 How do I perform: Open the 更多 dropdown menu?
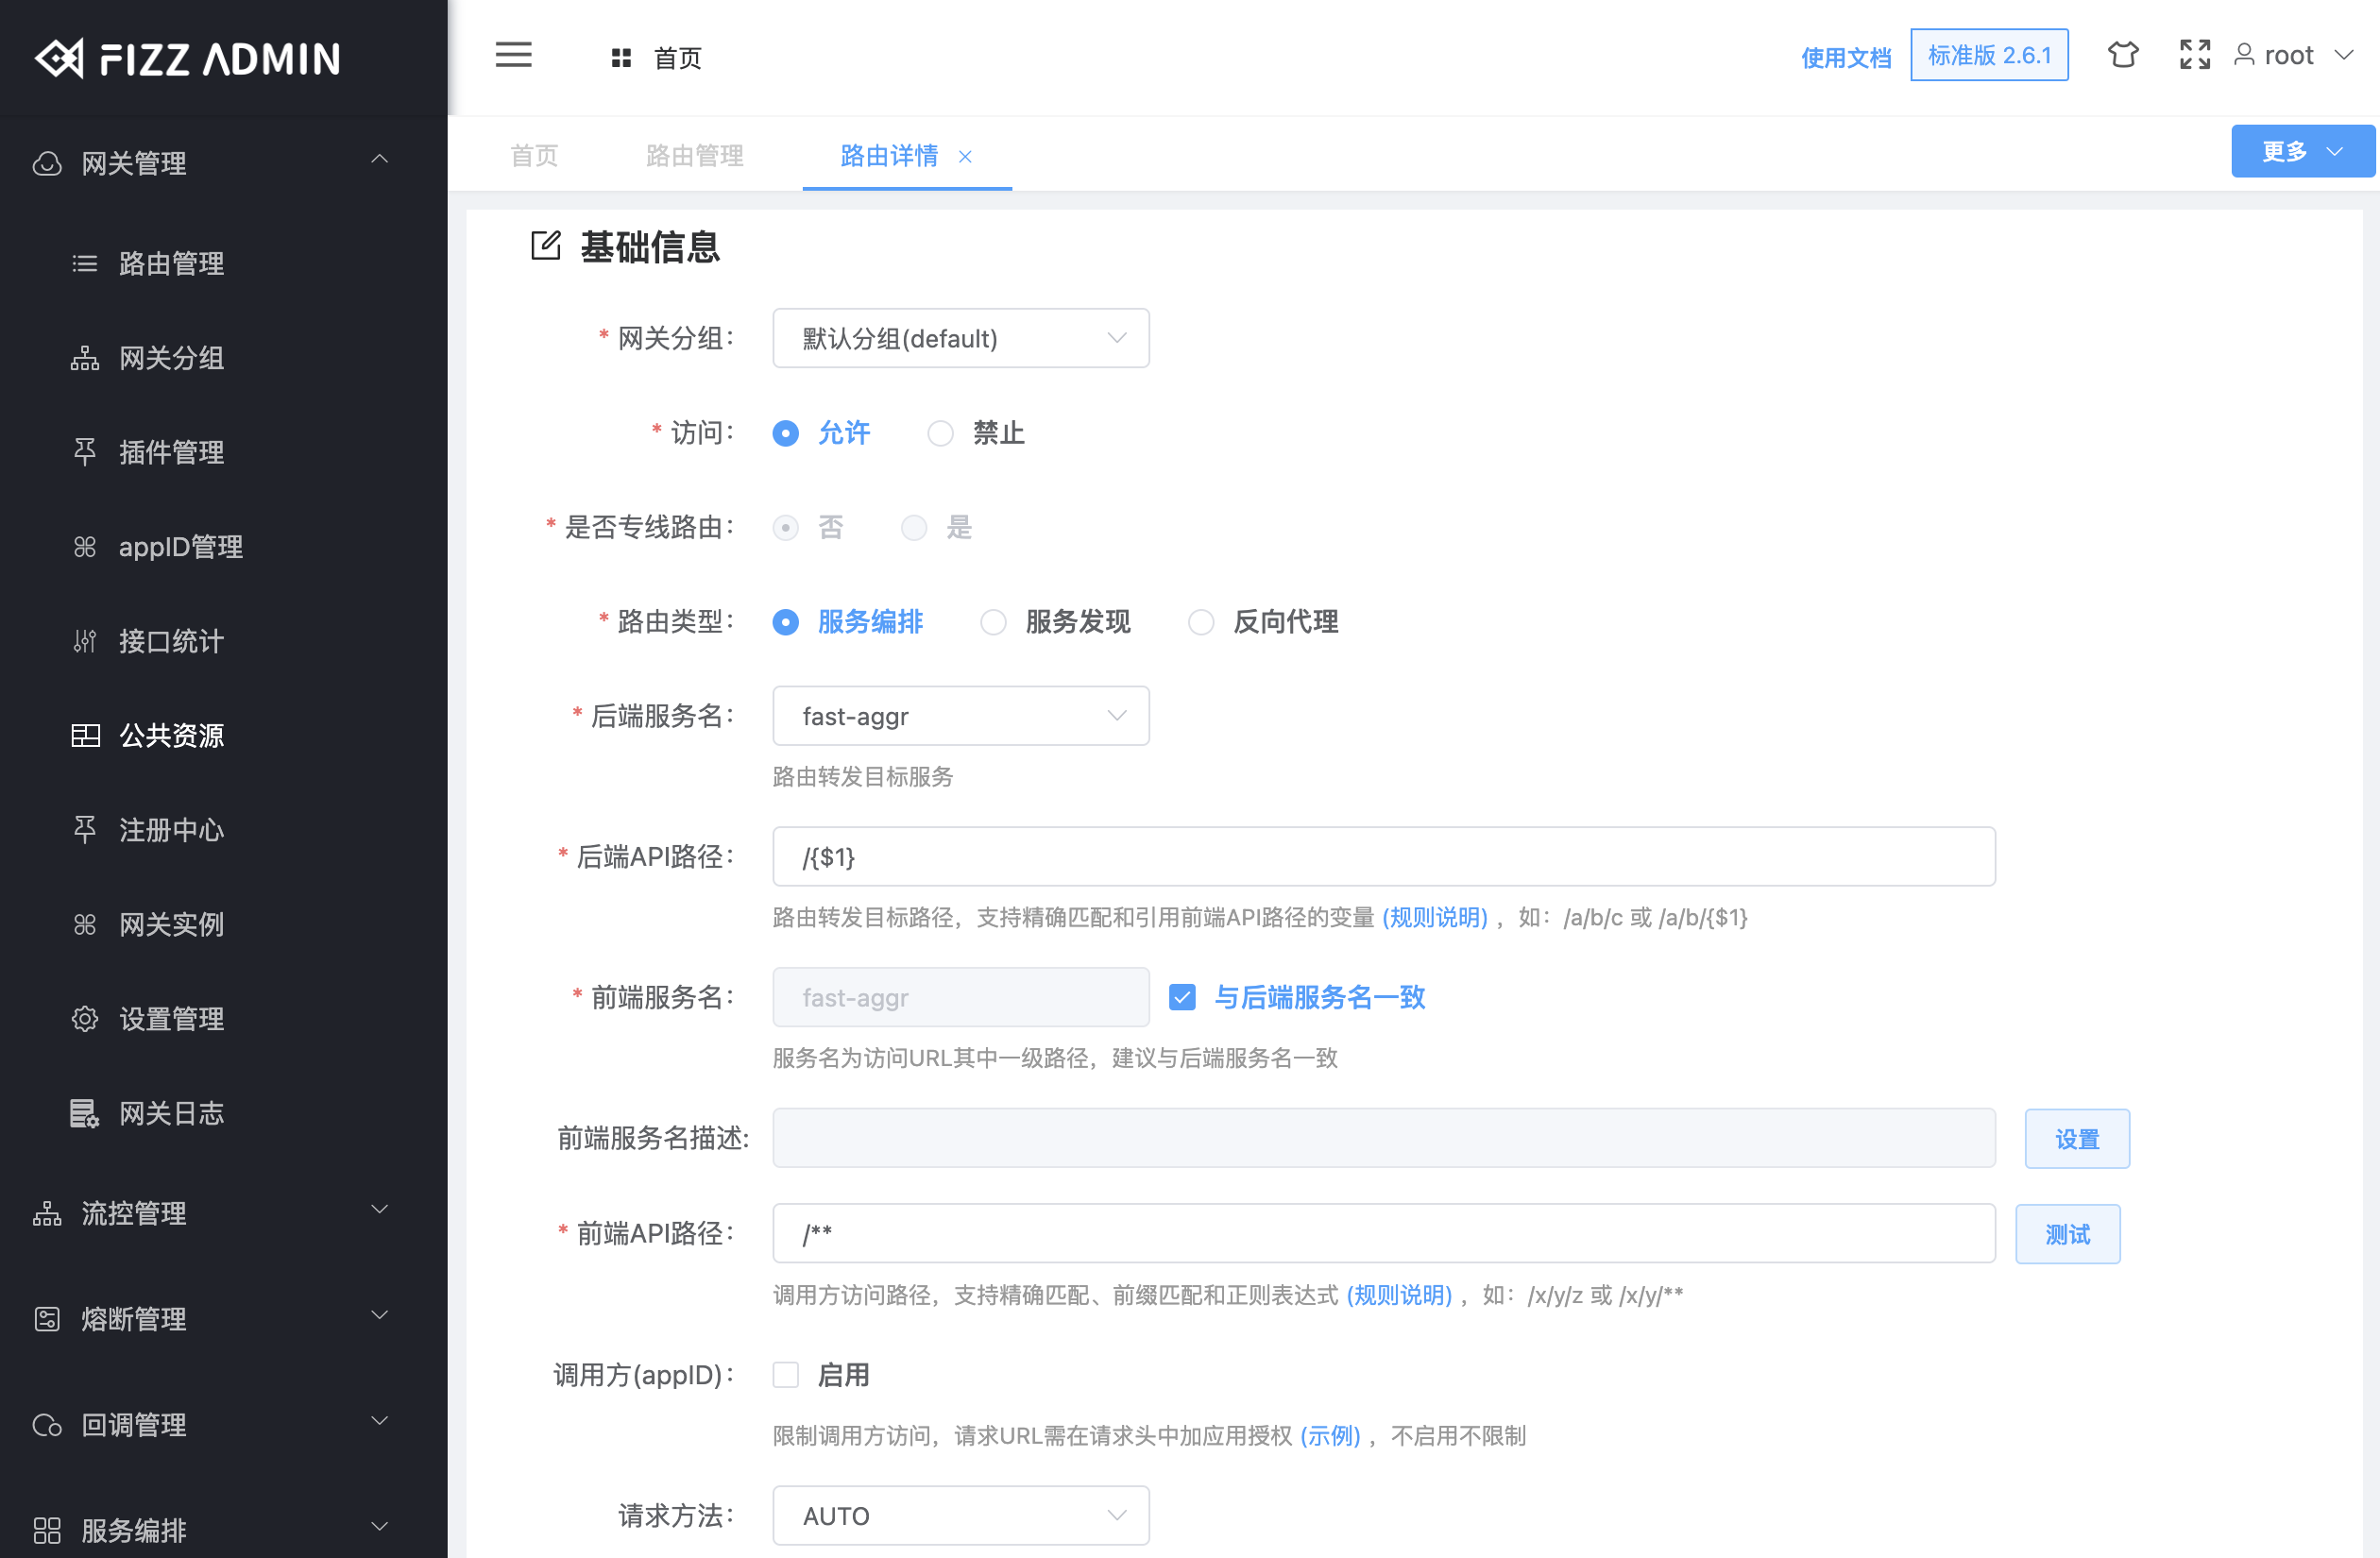(x=2301, y=150)
